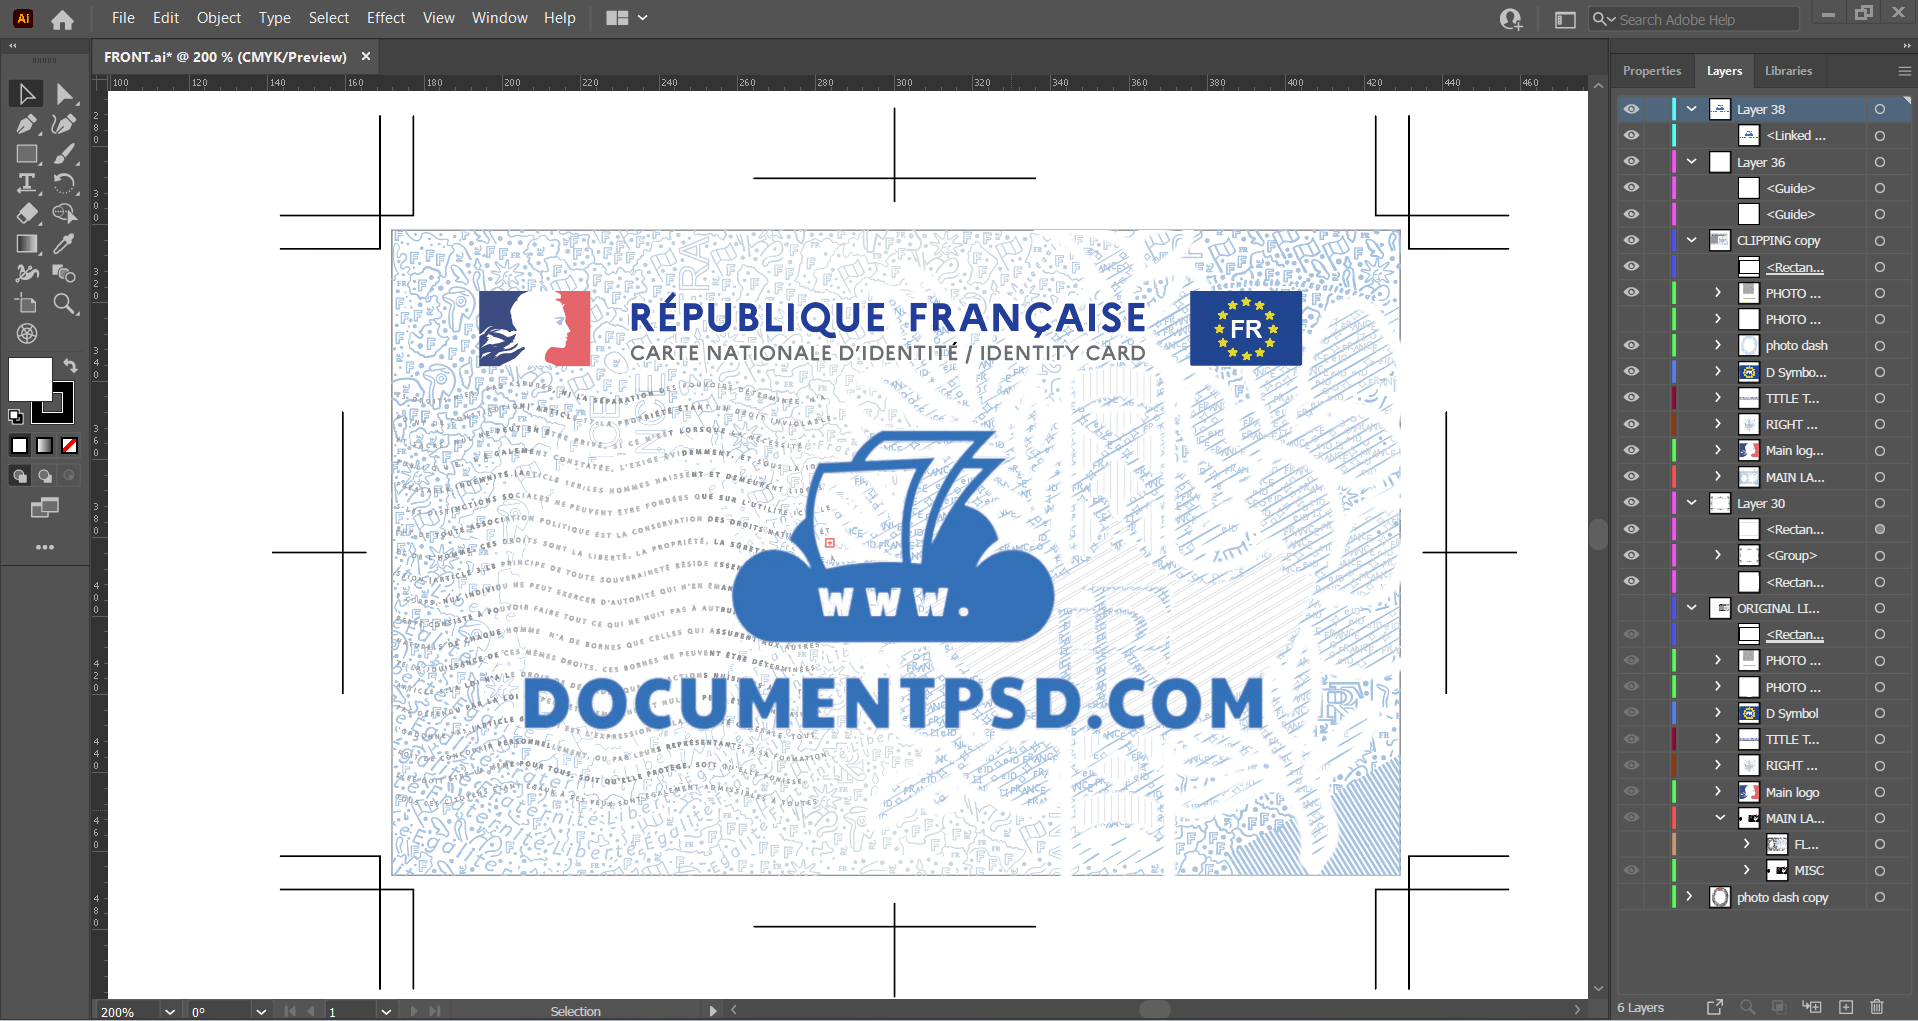1918x1021 pixels.
Task: Select the Gradient tool
Action: pyautogui.click(x=27, y=243)
